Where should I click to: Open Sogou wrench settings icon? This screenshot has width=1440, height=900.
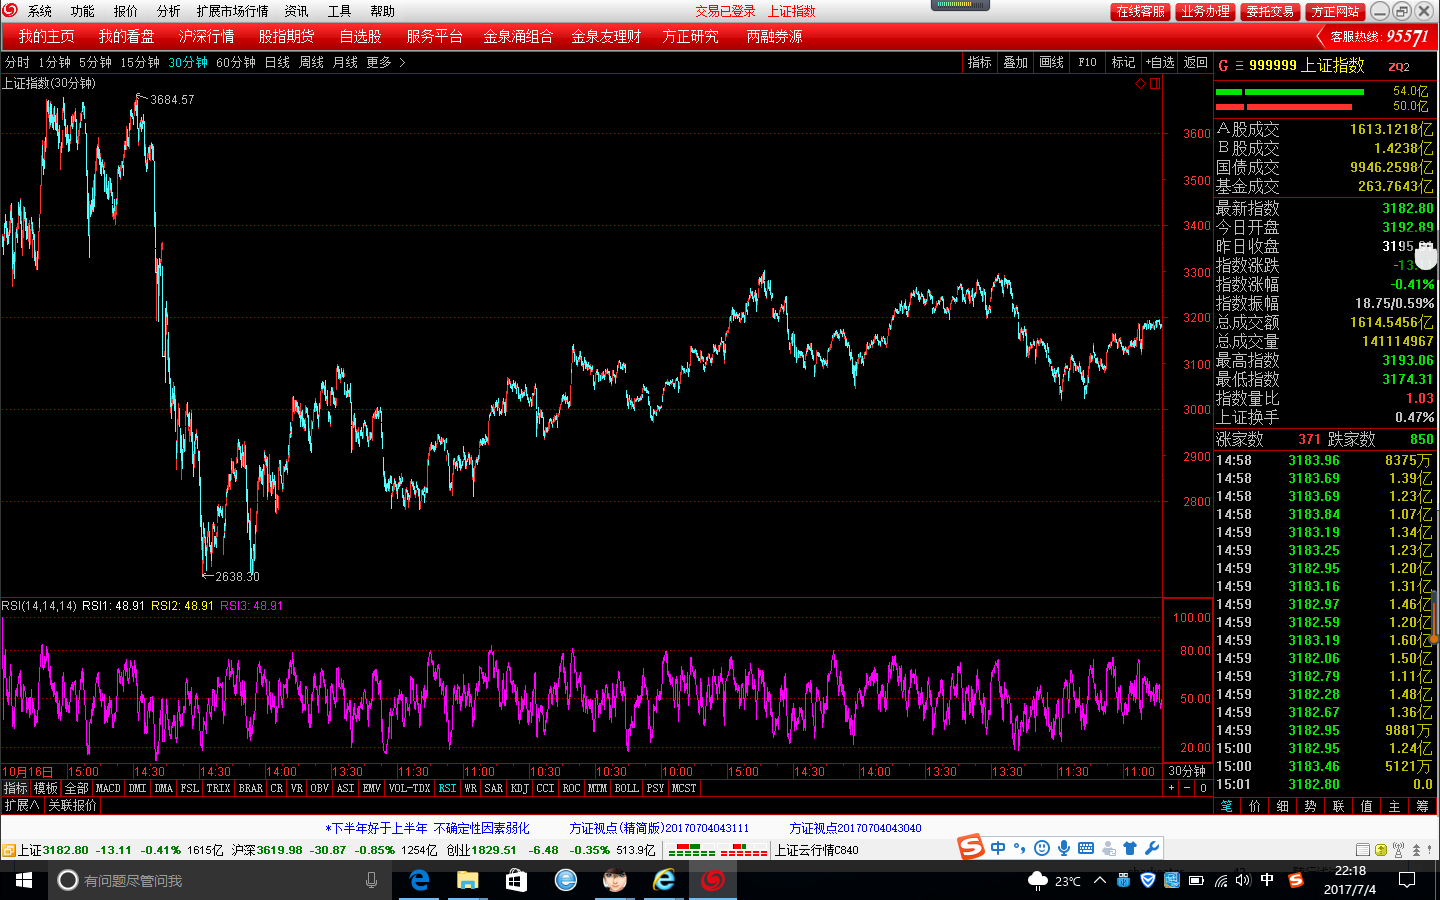[1152, 848]
